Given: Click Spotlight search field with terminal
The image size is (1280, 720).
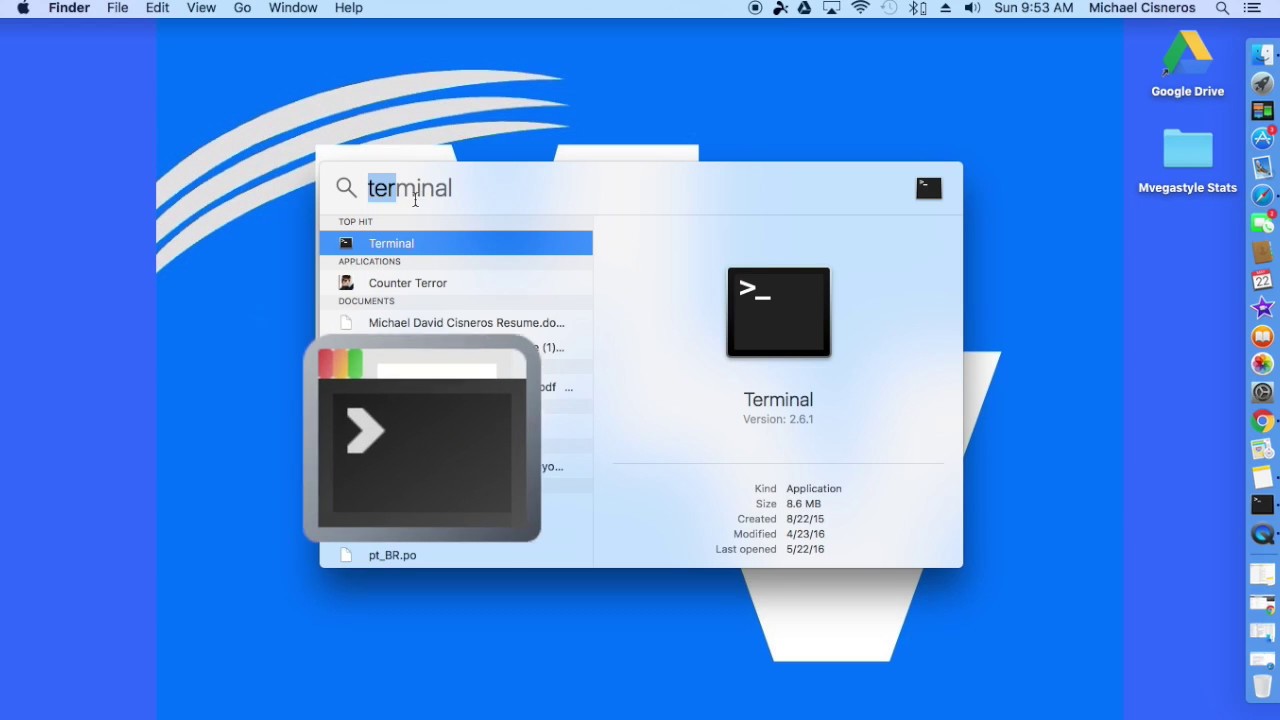Looking at the screenshot, I should 635,188.
